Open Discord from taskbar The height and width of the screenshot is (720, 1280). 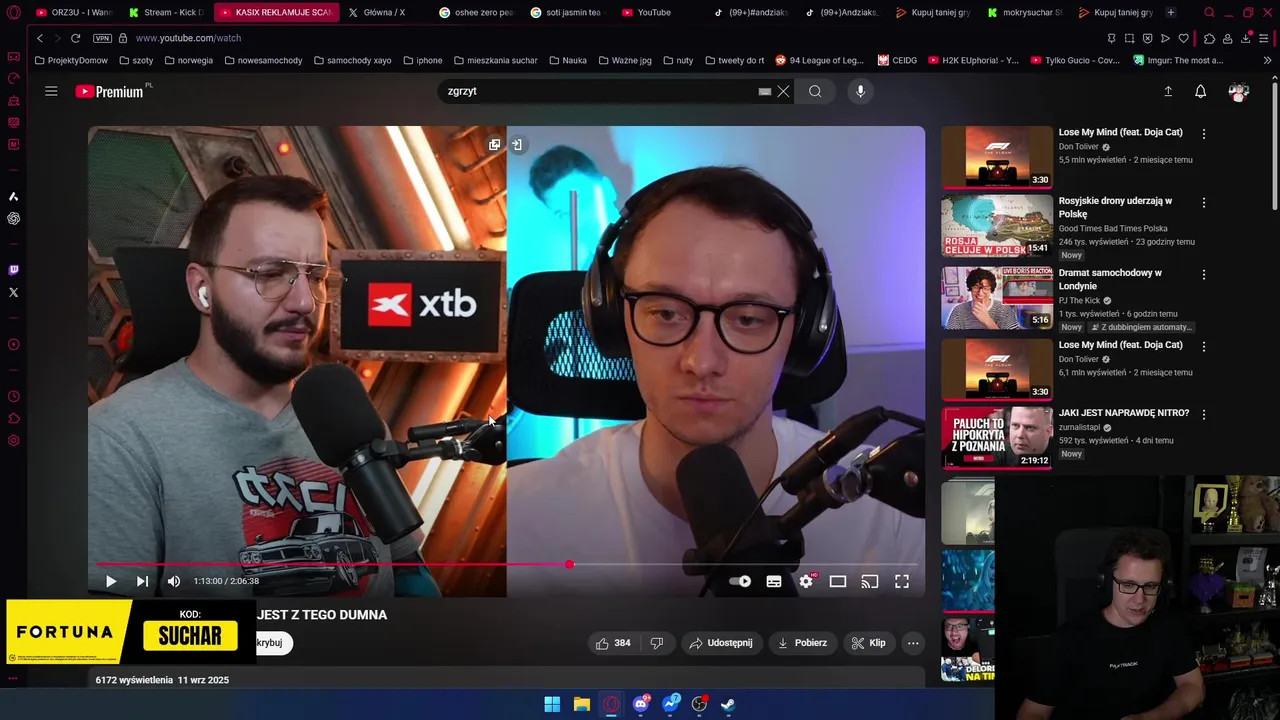click(640, 704)
